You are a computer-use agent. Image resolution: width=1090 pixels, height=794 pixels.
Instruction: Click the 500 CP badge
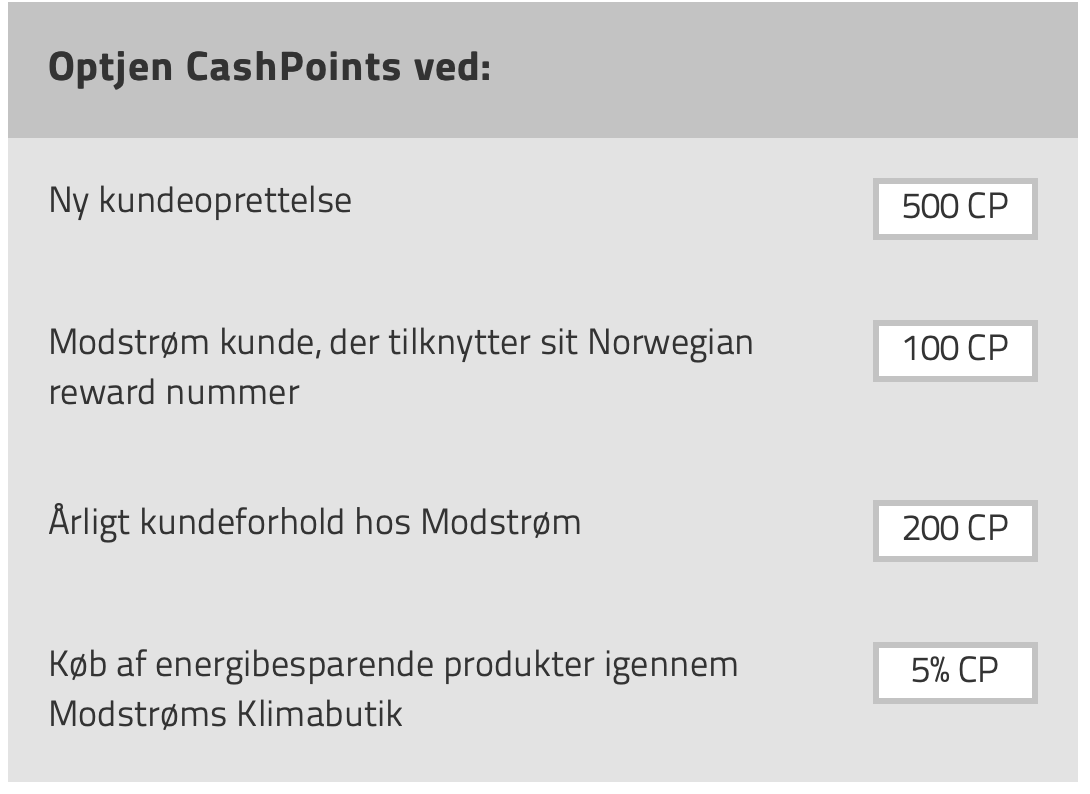(955, 208)
